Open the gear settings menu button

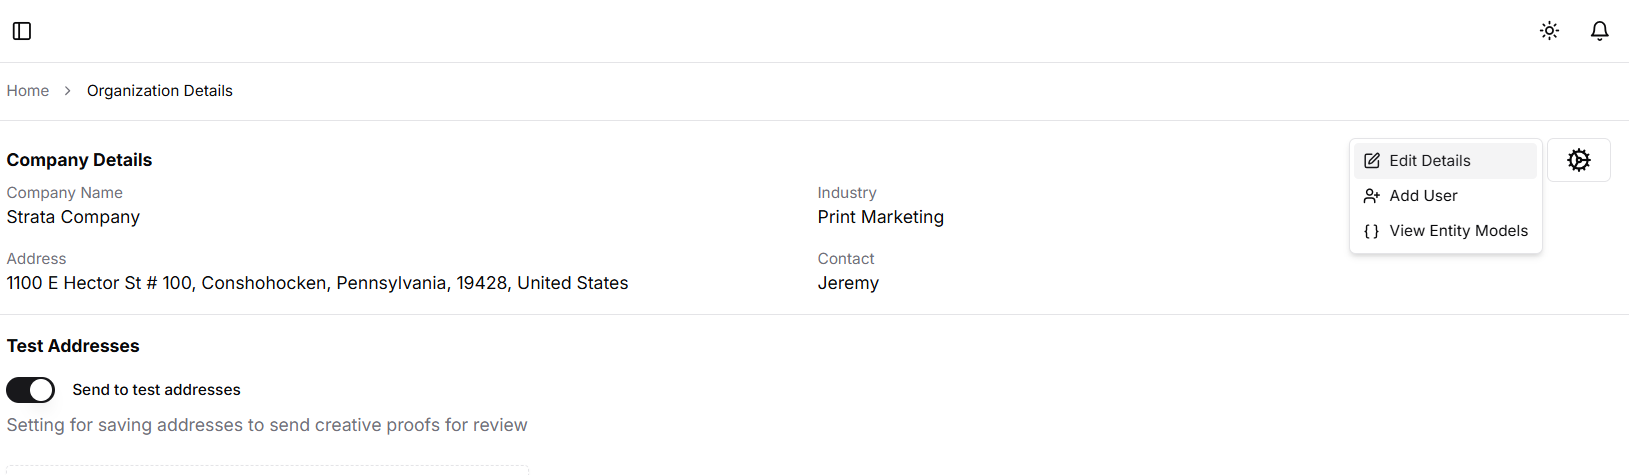[x=1578, y=160]
